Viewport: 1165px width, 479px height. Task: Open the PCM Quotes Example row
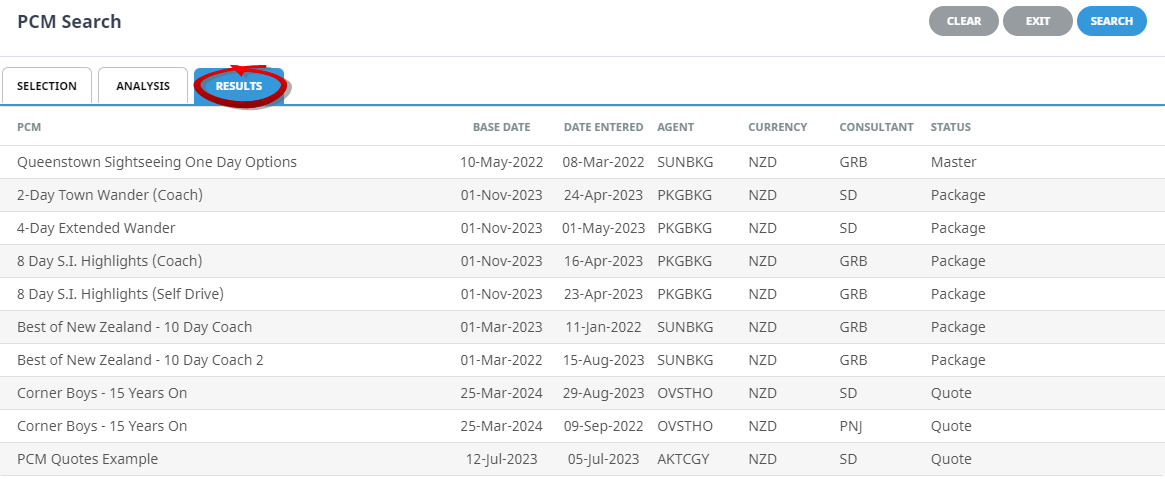582,459
